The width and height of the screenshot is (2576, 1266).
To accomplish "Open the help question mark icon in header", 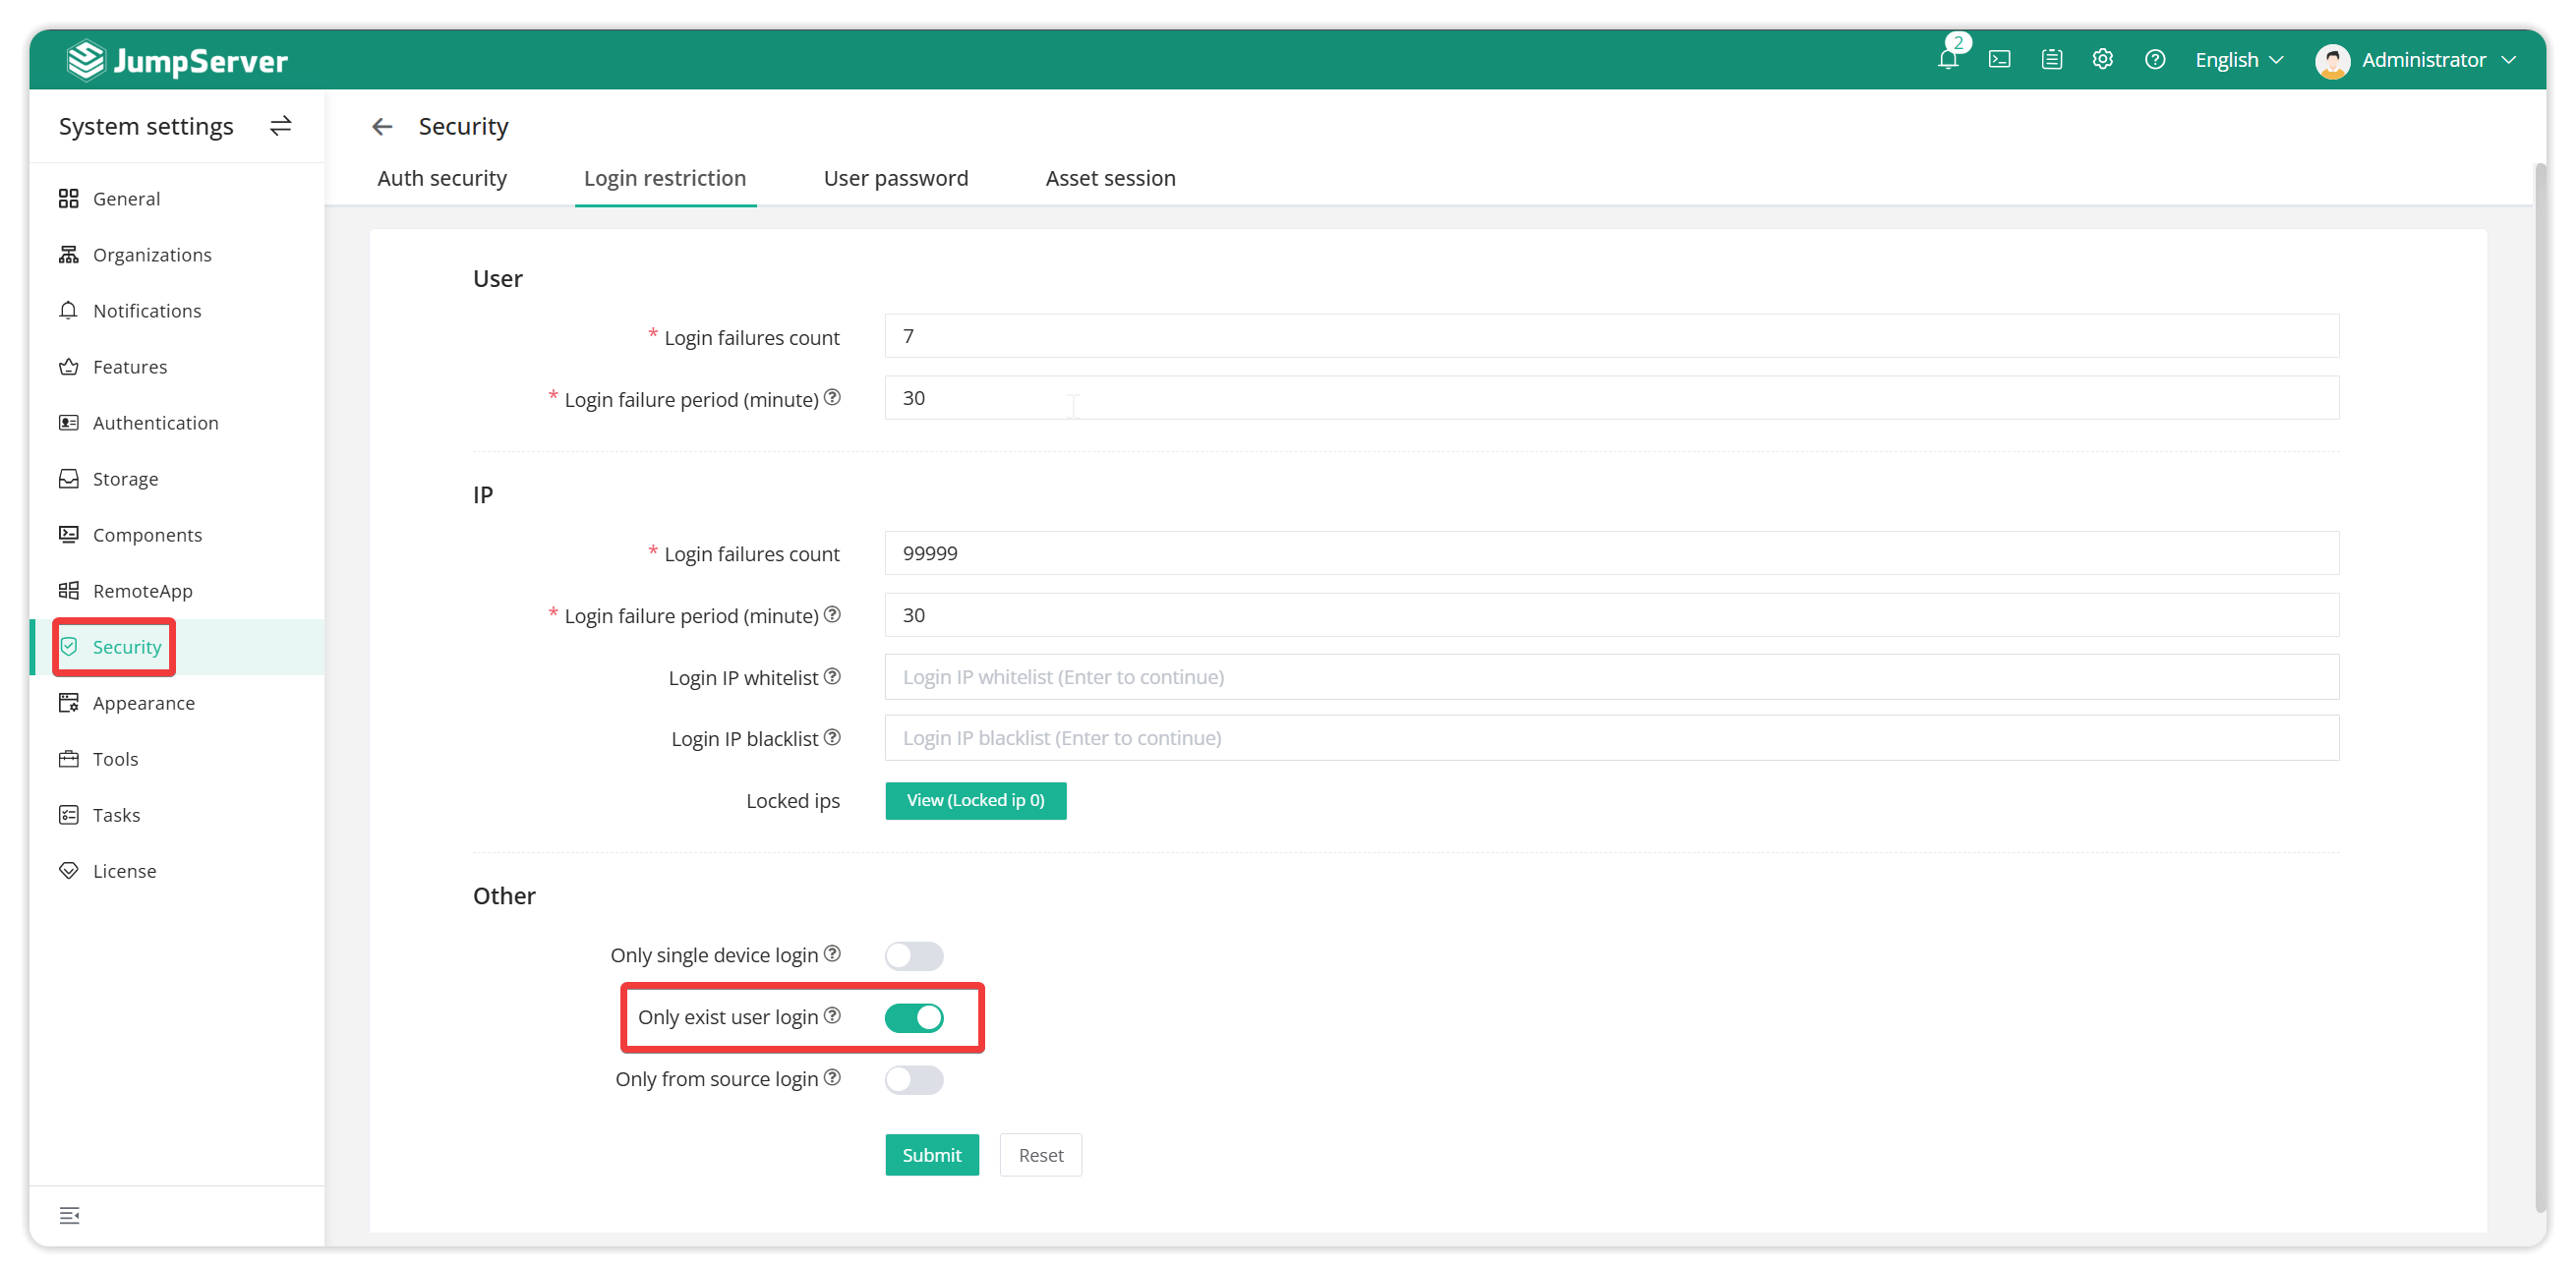I will (2155, 59).
